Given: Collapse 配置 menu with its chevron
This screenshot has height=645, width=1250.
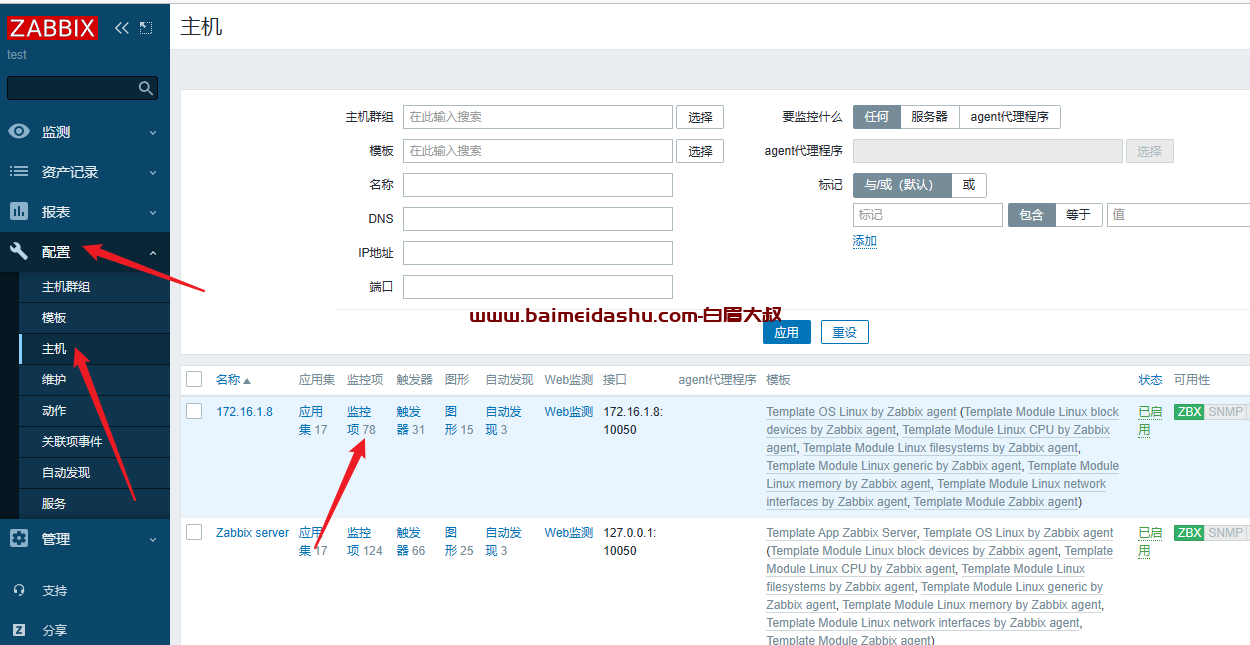Looking at the screenshot, I should pyautogui.click(x=153, y=253).
